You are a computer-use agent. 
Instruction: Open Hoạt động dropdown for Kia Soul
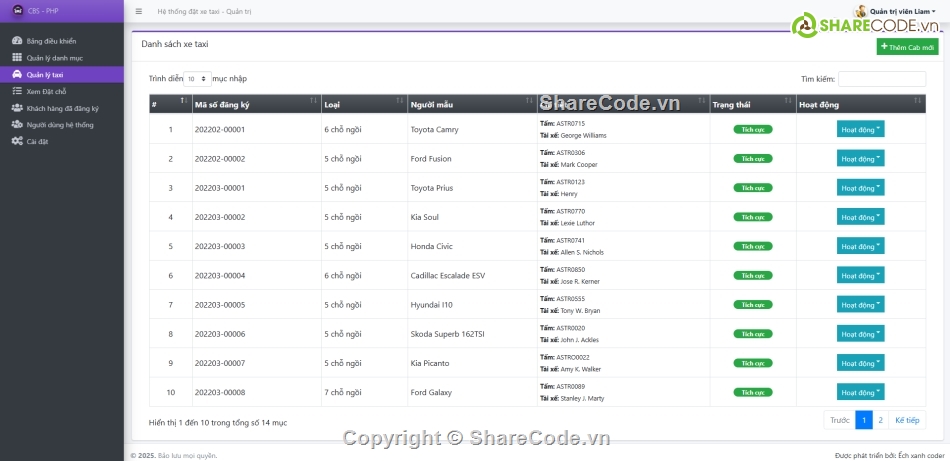click(860, 217)
